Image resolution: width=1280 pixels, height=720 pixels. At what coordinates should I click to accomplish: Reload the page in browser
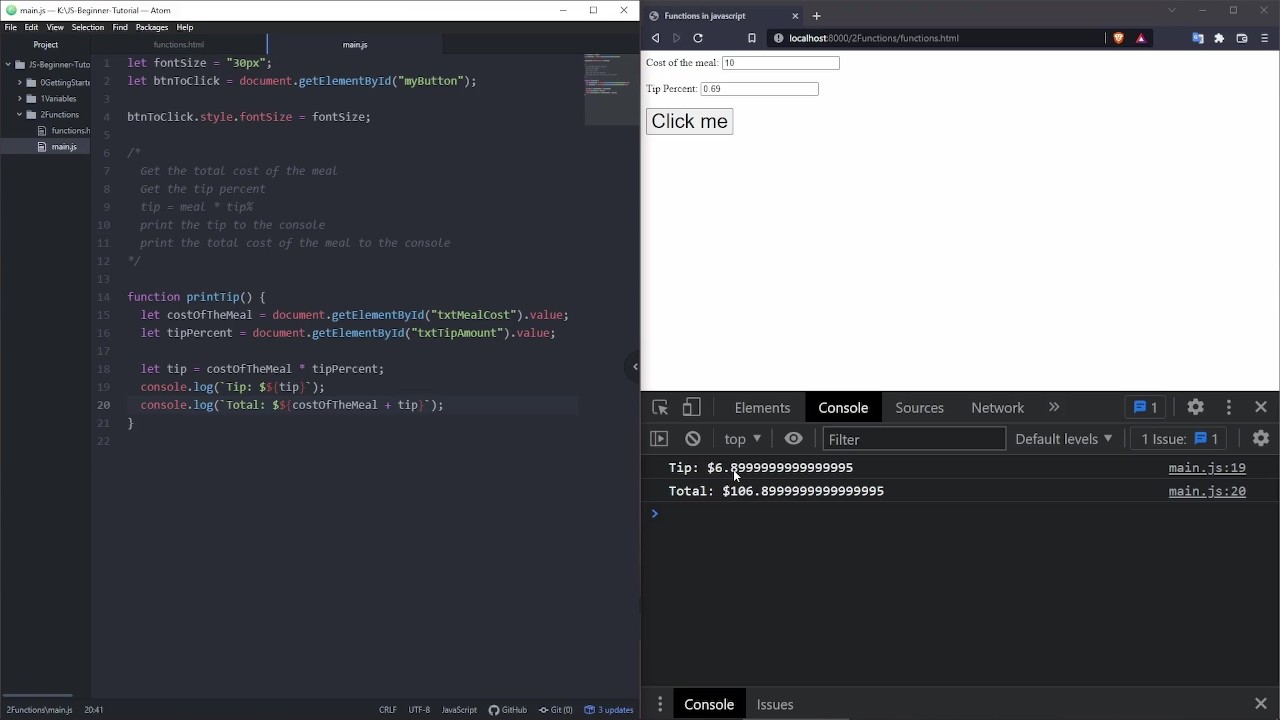tap(698, 38)
